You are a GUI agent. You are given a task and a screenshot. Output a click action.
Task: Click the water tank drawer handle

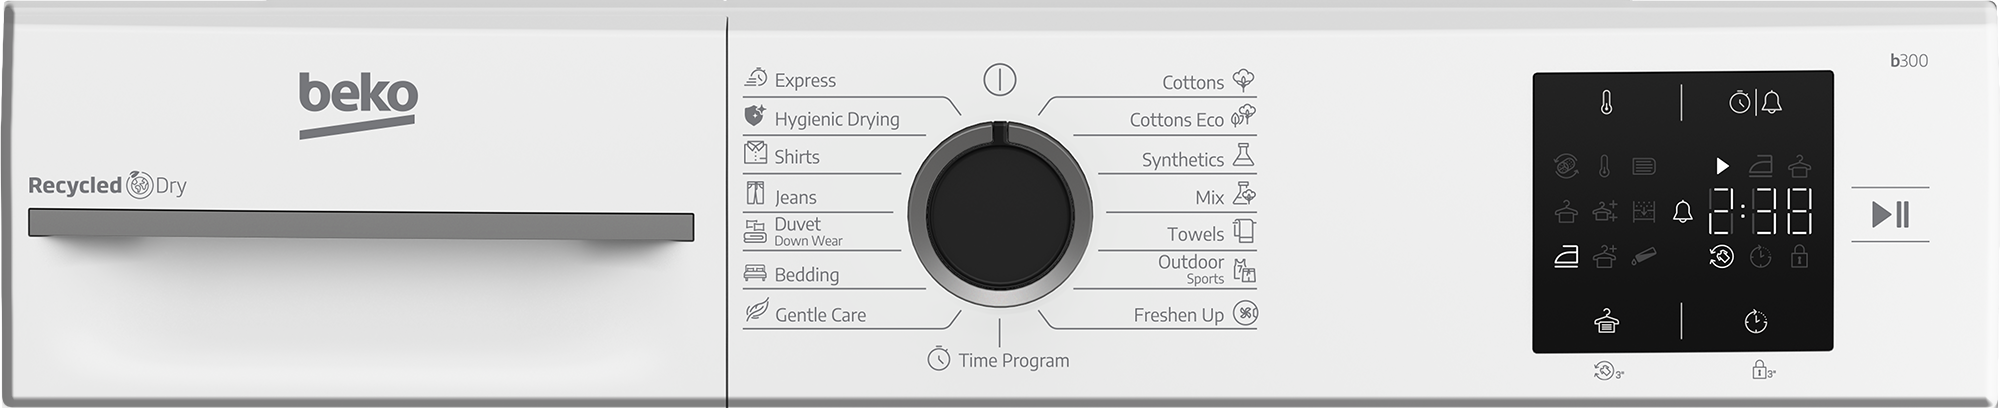tap(361, 225)
